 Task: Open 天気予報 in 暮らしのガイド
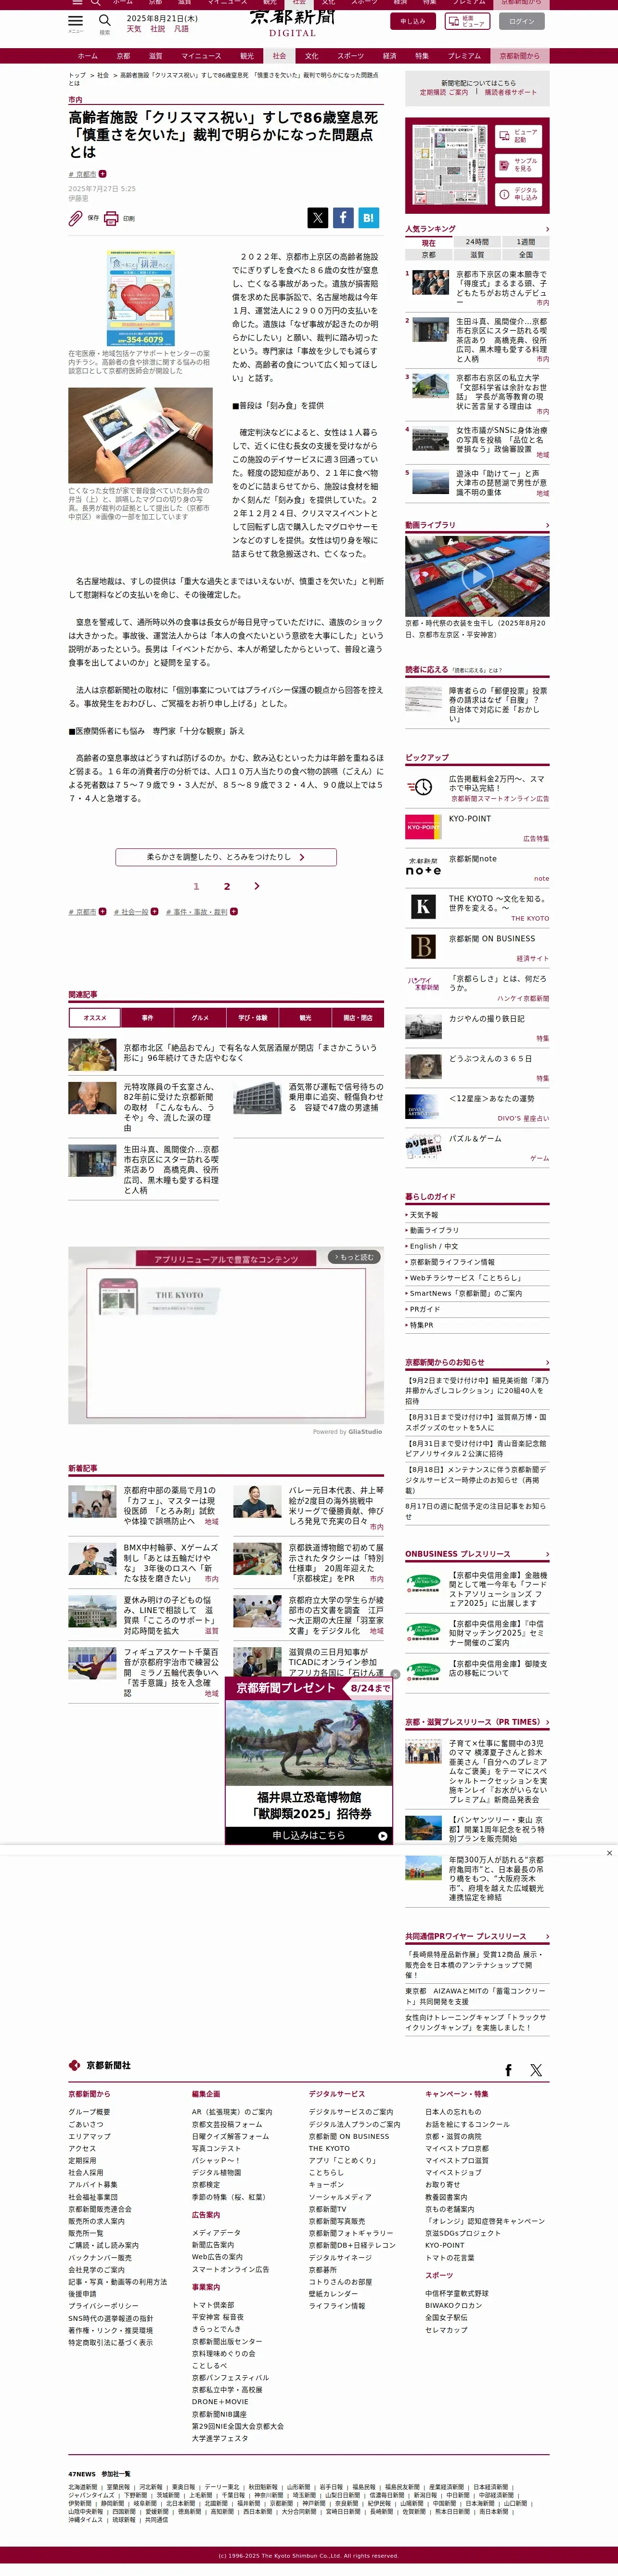pos(424,1215)
